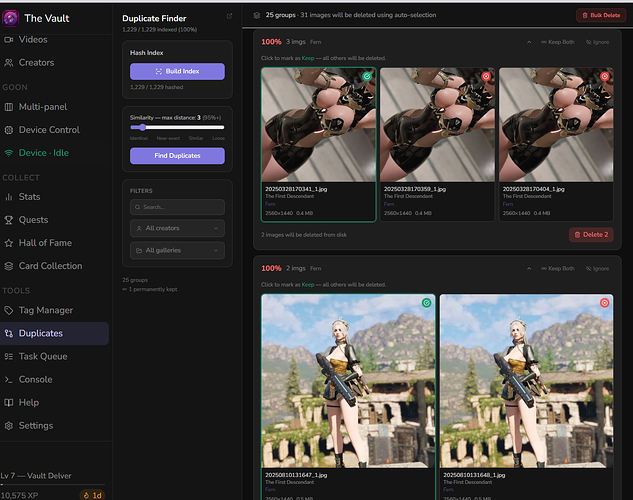This screenshot has width=633, height=500.
Task: Click the XP progress bar
Action: [53, 484]
